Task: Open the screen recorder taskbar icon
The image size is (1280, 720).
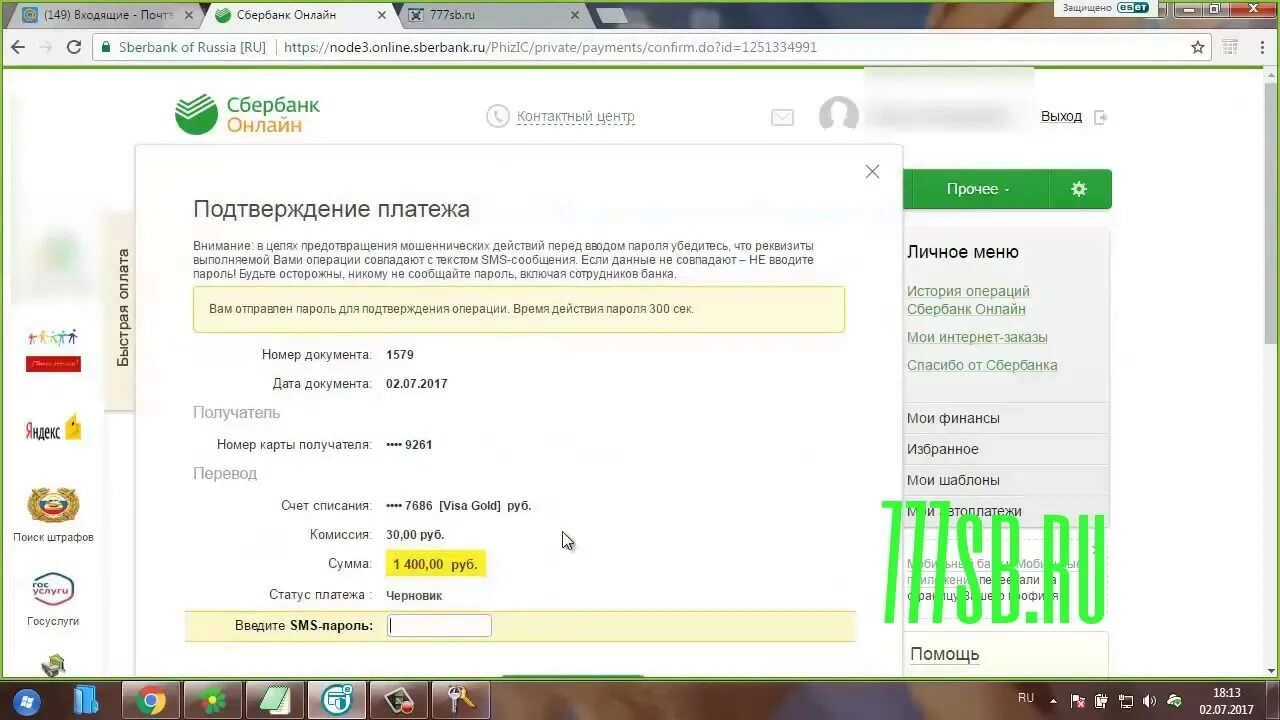Action: pos(399,700)
